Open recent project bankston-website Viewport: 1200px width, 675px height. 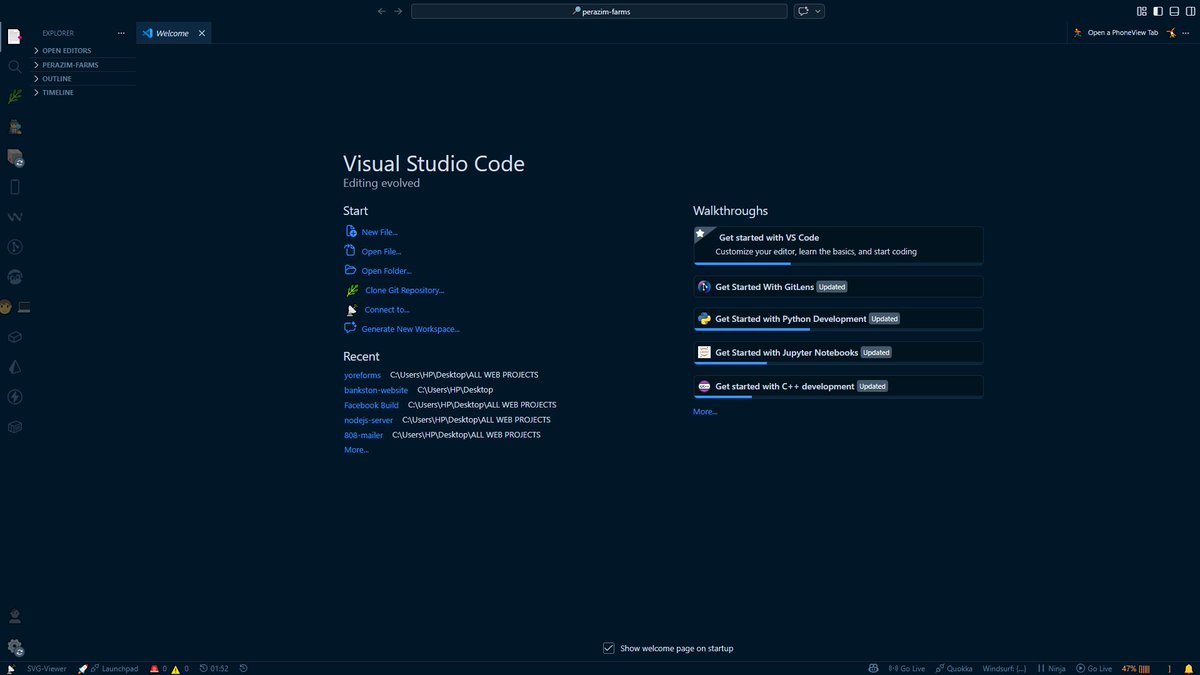[x=376, y=390]
